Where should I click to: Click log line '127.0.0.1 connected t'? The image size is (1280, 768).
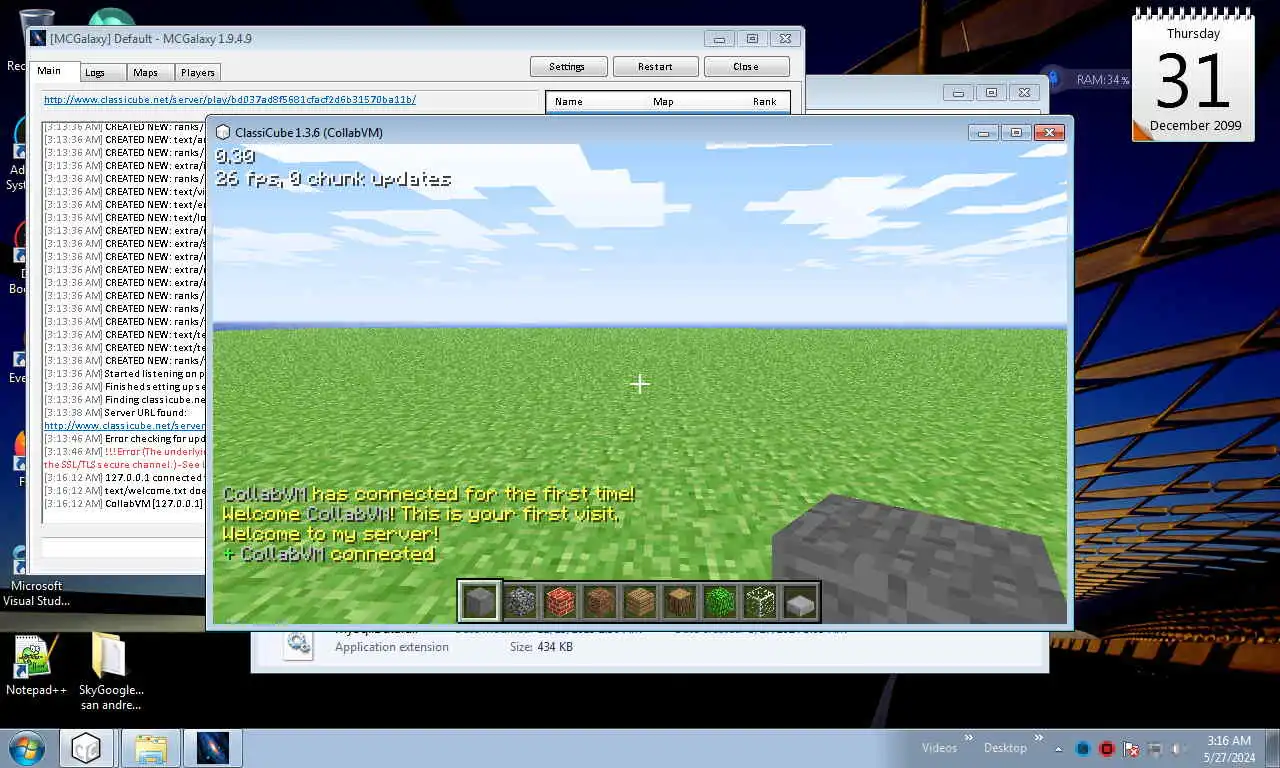point(124,477)
